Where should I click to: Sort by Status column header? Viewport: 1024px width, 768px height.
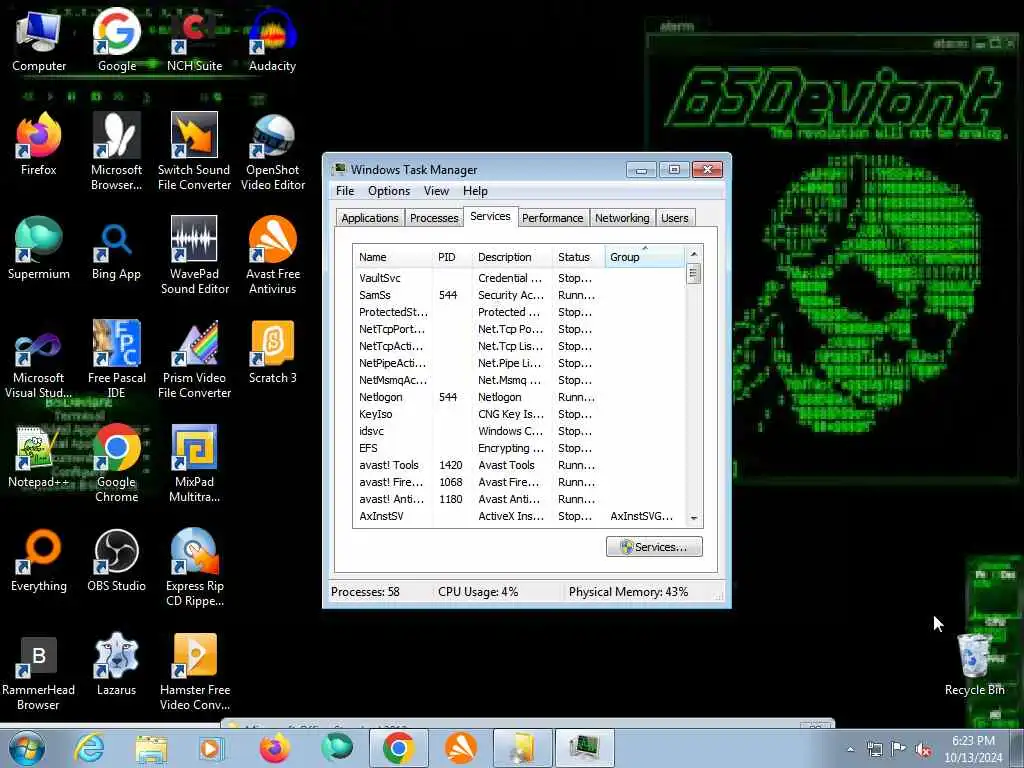click(579, 257)
